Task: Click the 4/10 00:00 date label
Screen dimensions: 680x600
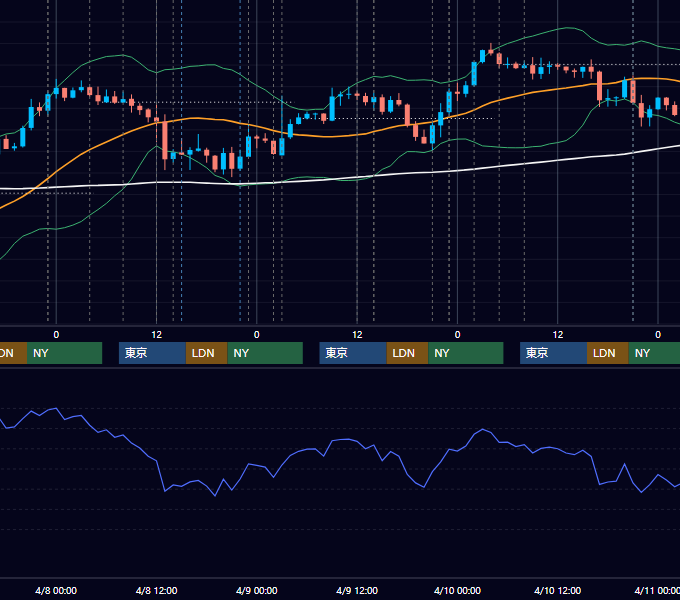Action: point(458,590)
